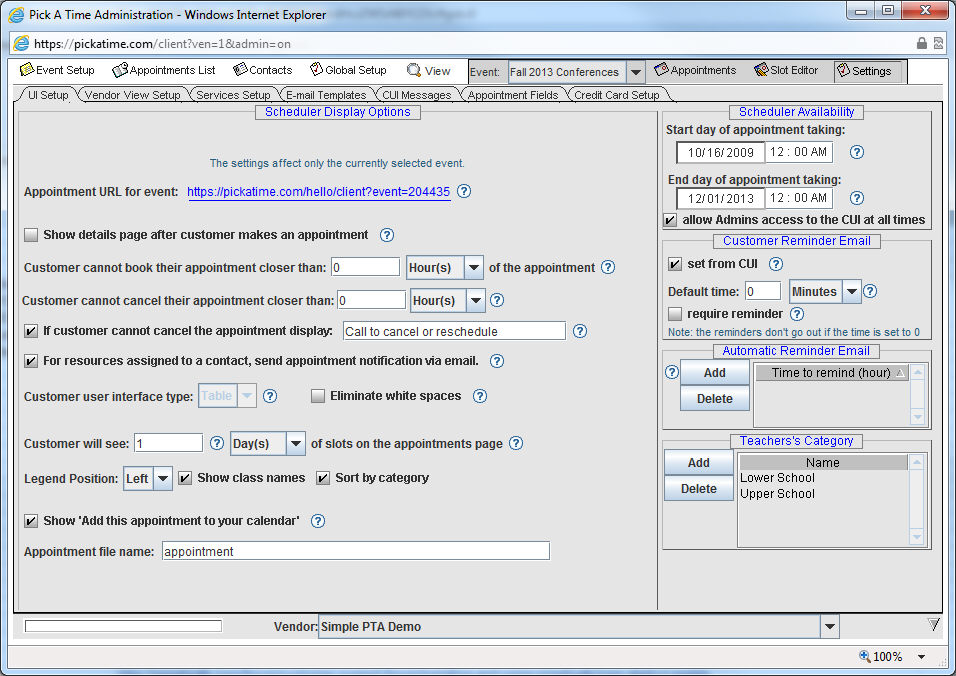Viewport: 956px width, 676px height.
Task: Toggle 'Show Add this appointment to your calendar'
Action: point(30,521)
